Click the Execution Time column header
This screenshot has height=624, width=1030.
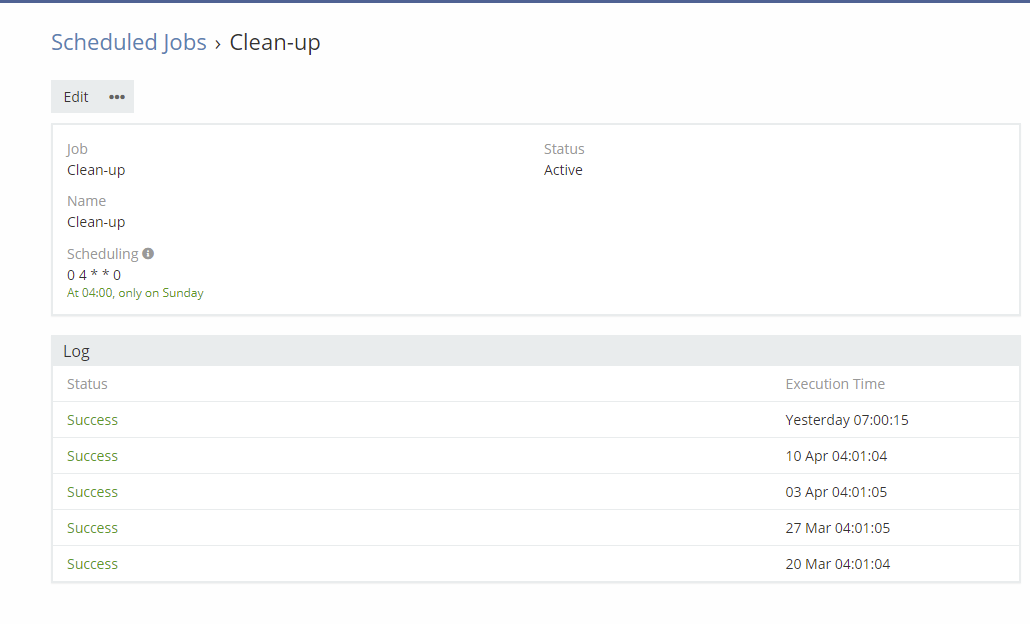click(x=835, y=384)
